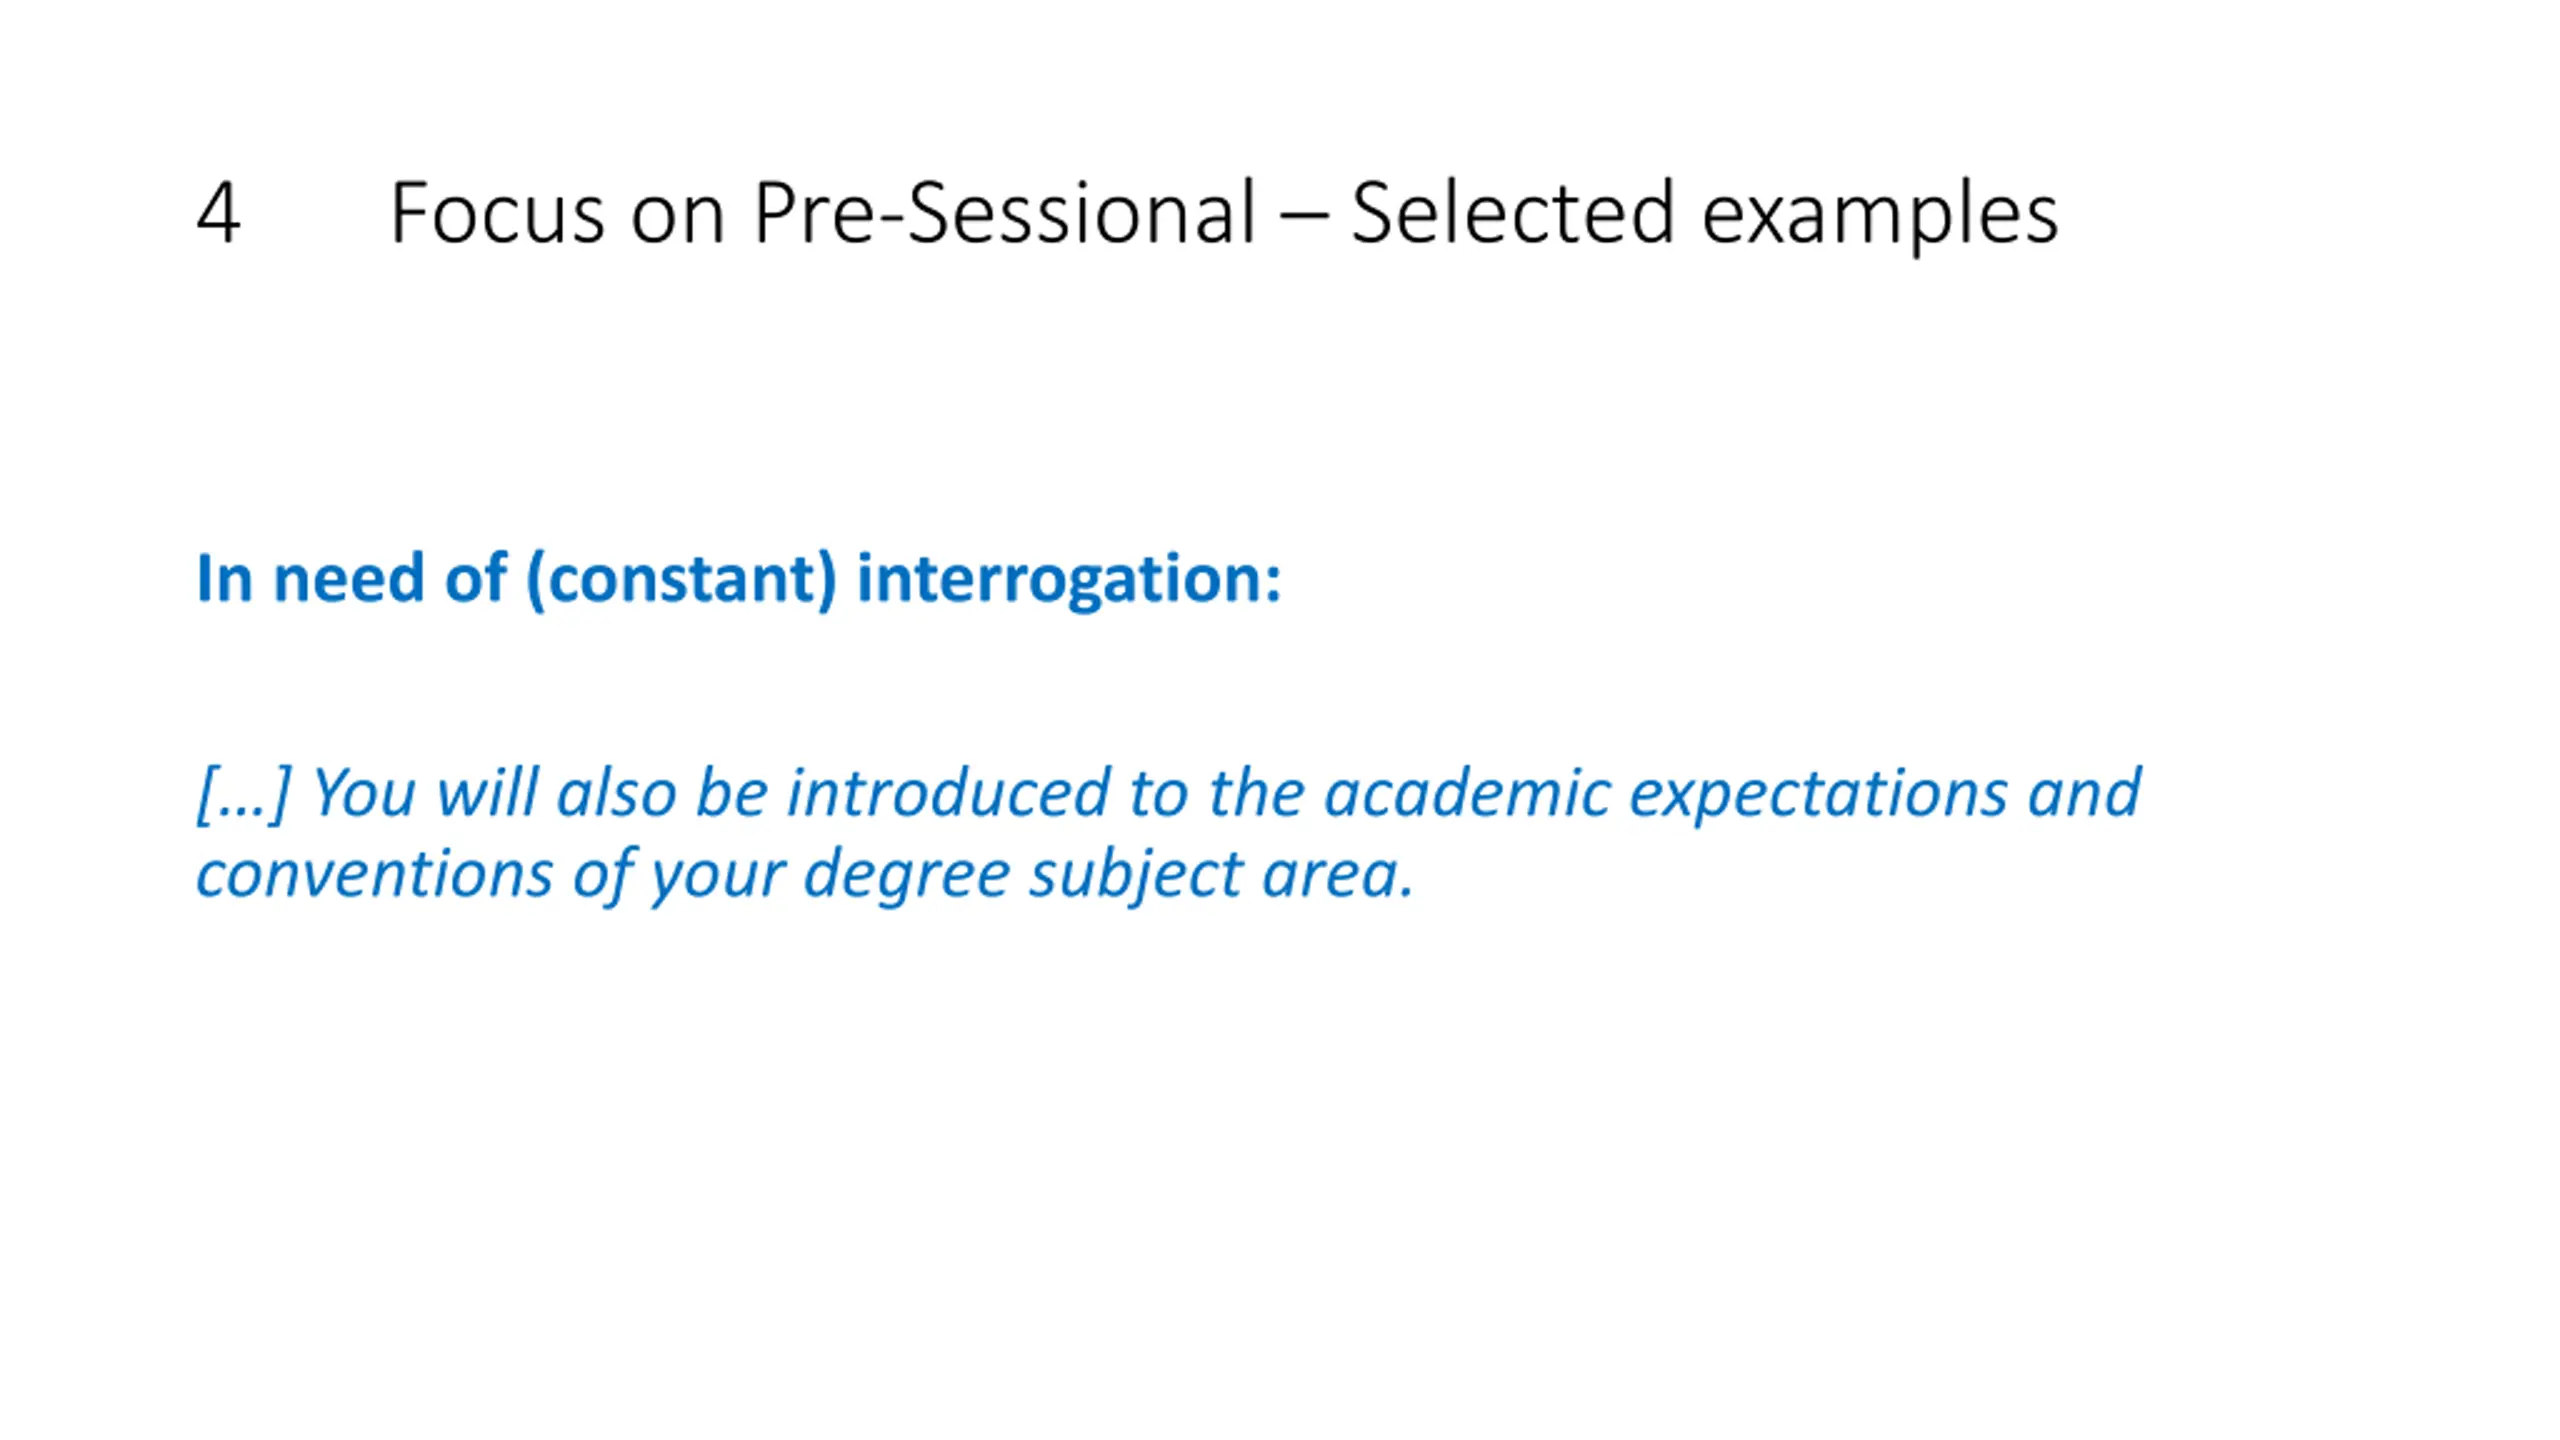
Task: Click the italic word area. ending the quote
Action: (1339, 877)
